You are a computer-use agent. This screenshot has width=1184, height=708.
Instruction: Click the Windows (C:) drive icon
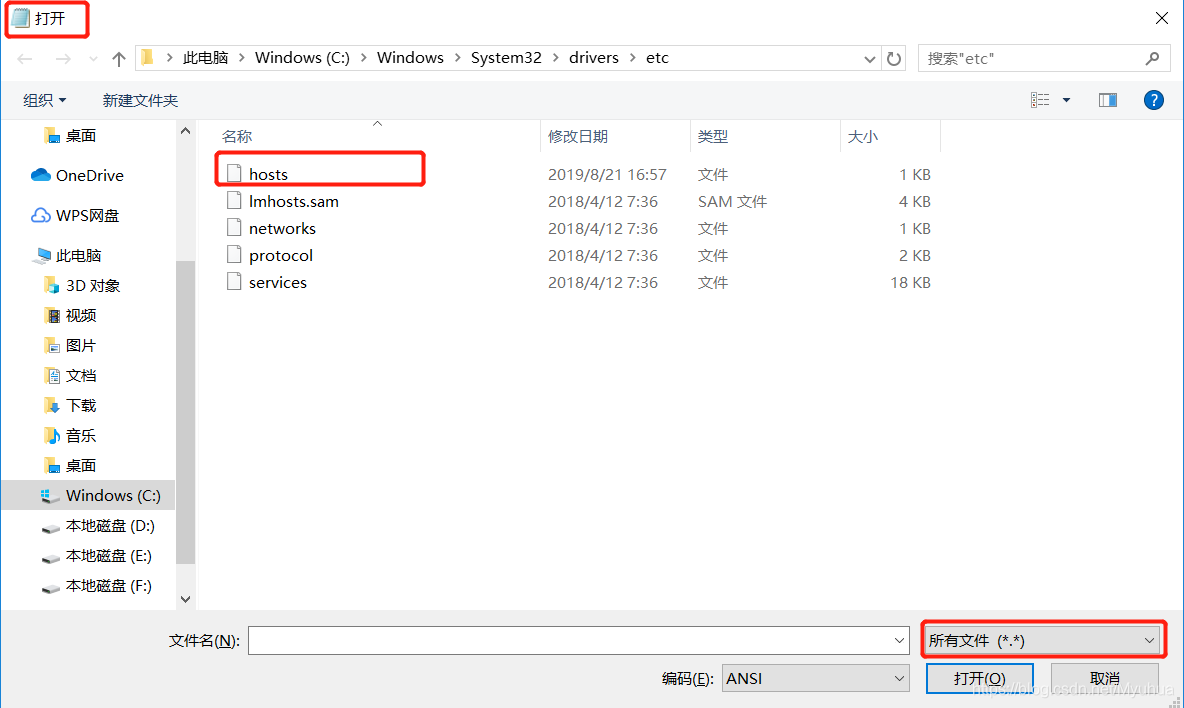pyautogui.click(x=50, y=496)
